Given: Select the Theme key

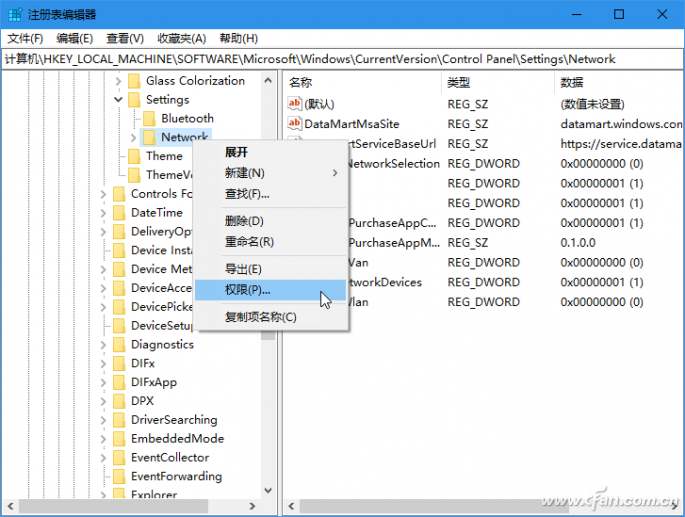Looking at the screenshot, I should [x=164, y=156].
